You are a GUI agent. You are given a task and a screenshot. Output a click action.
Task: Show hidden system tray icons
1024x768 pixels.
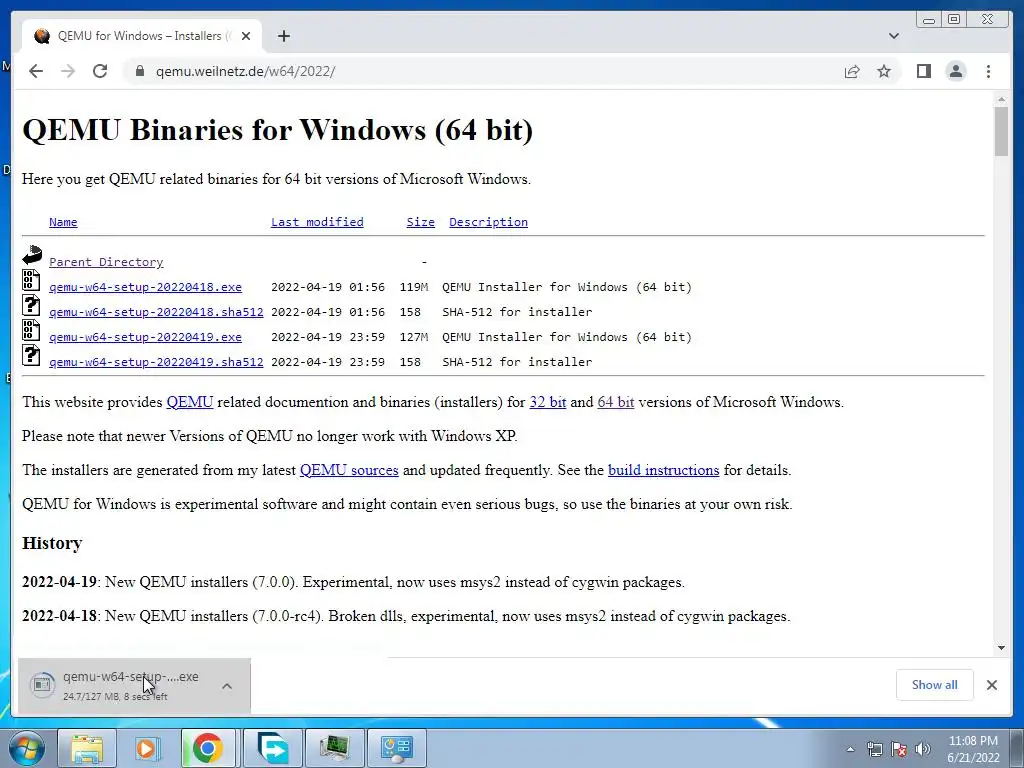point(850,749)
